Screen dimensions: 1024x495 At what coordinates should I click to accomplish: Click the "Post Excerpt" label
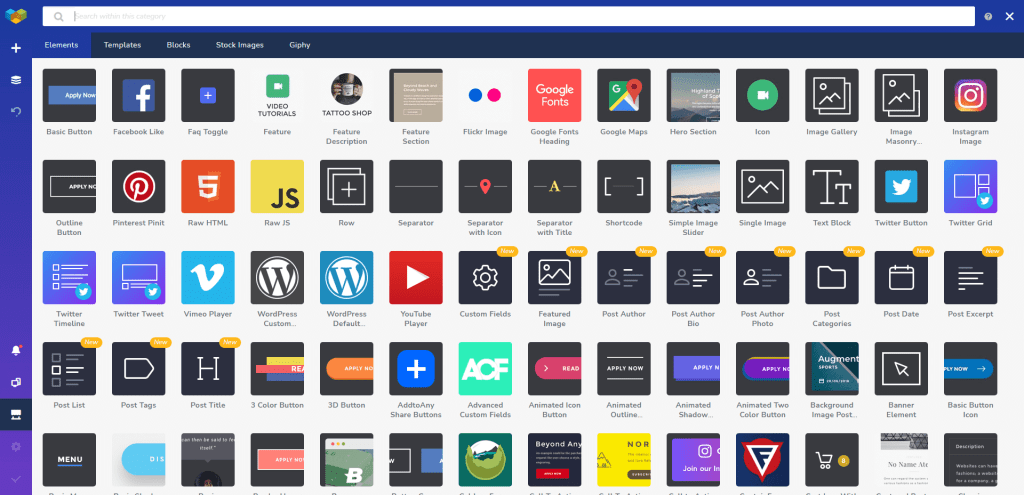click(970, 314)
